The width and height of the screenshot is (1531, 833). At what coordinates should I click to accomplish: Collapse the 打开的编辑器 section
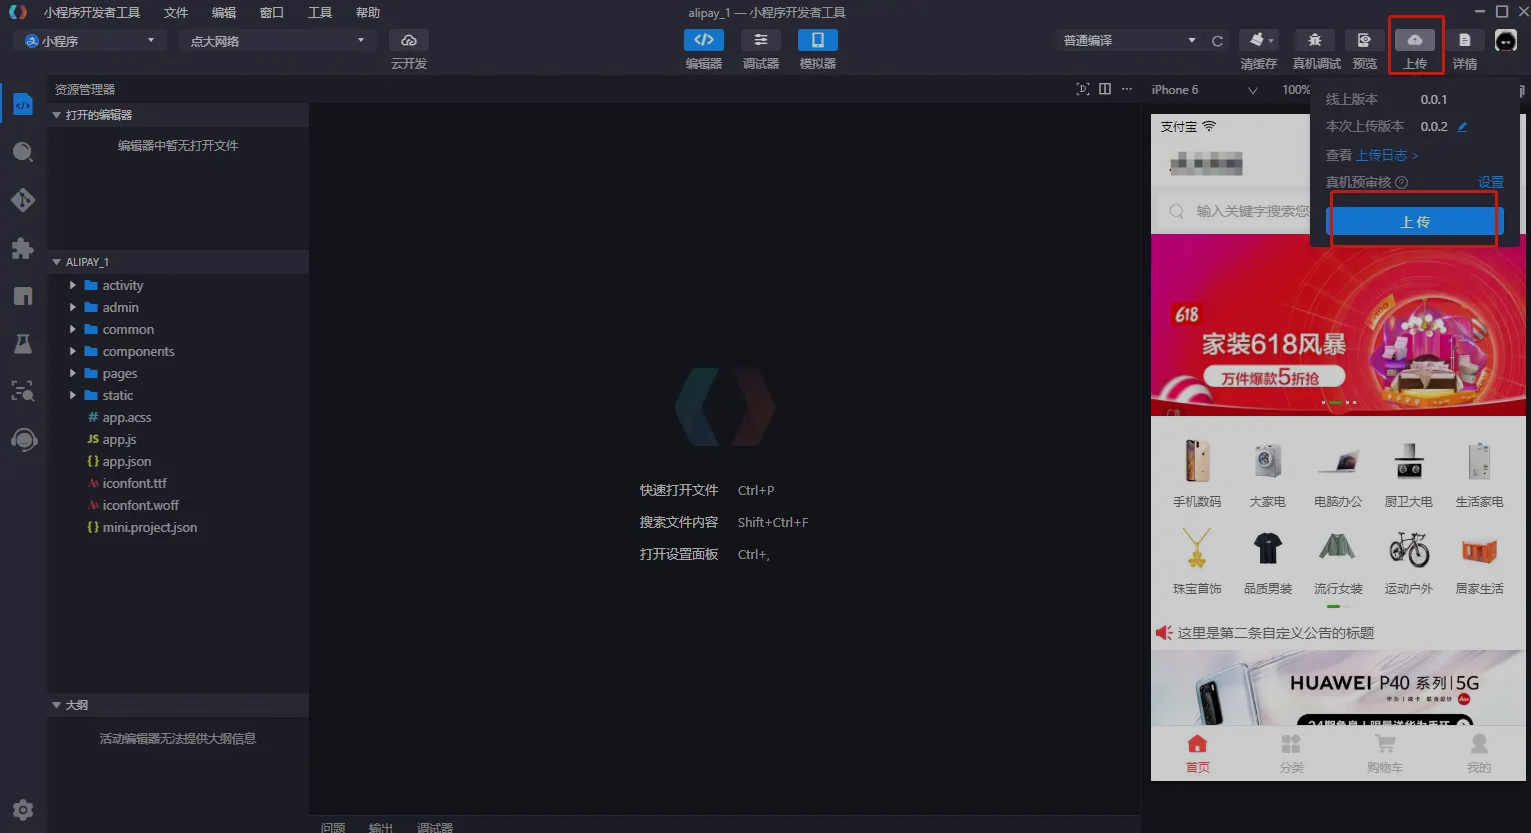coord(178,115)
